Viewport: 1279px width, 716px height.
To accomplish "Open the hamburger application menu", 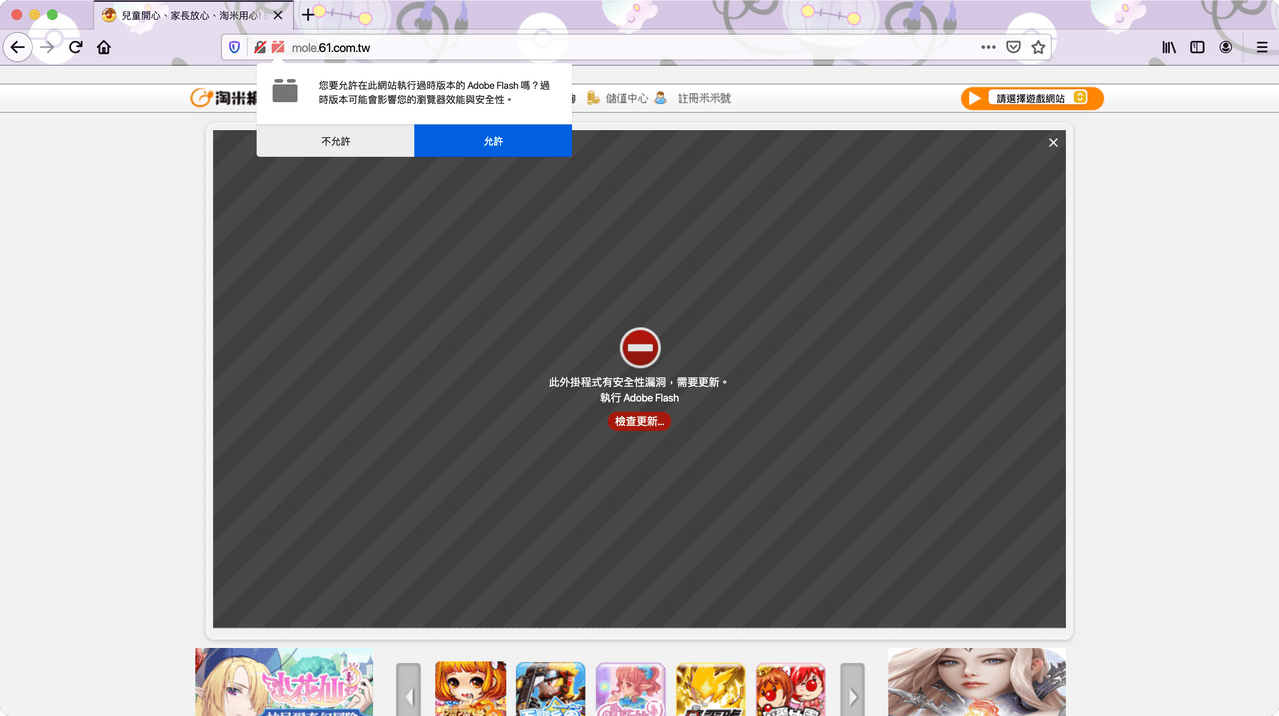I will 1262,47.
